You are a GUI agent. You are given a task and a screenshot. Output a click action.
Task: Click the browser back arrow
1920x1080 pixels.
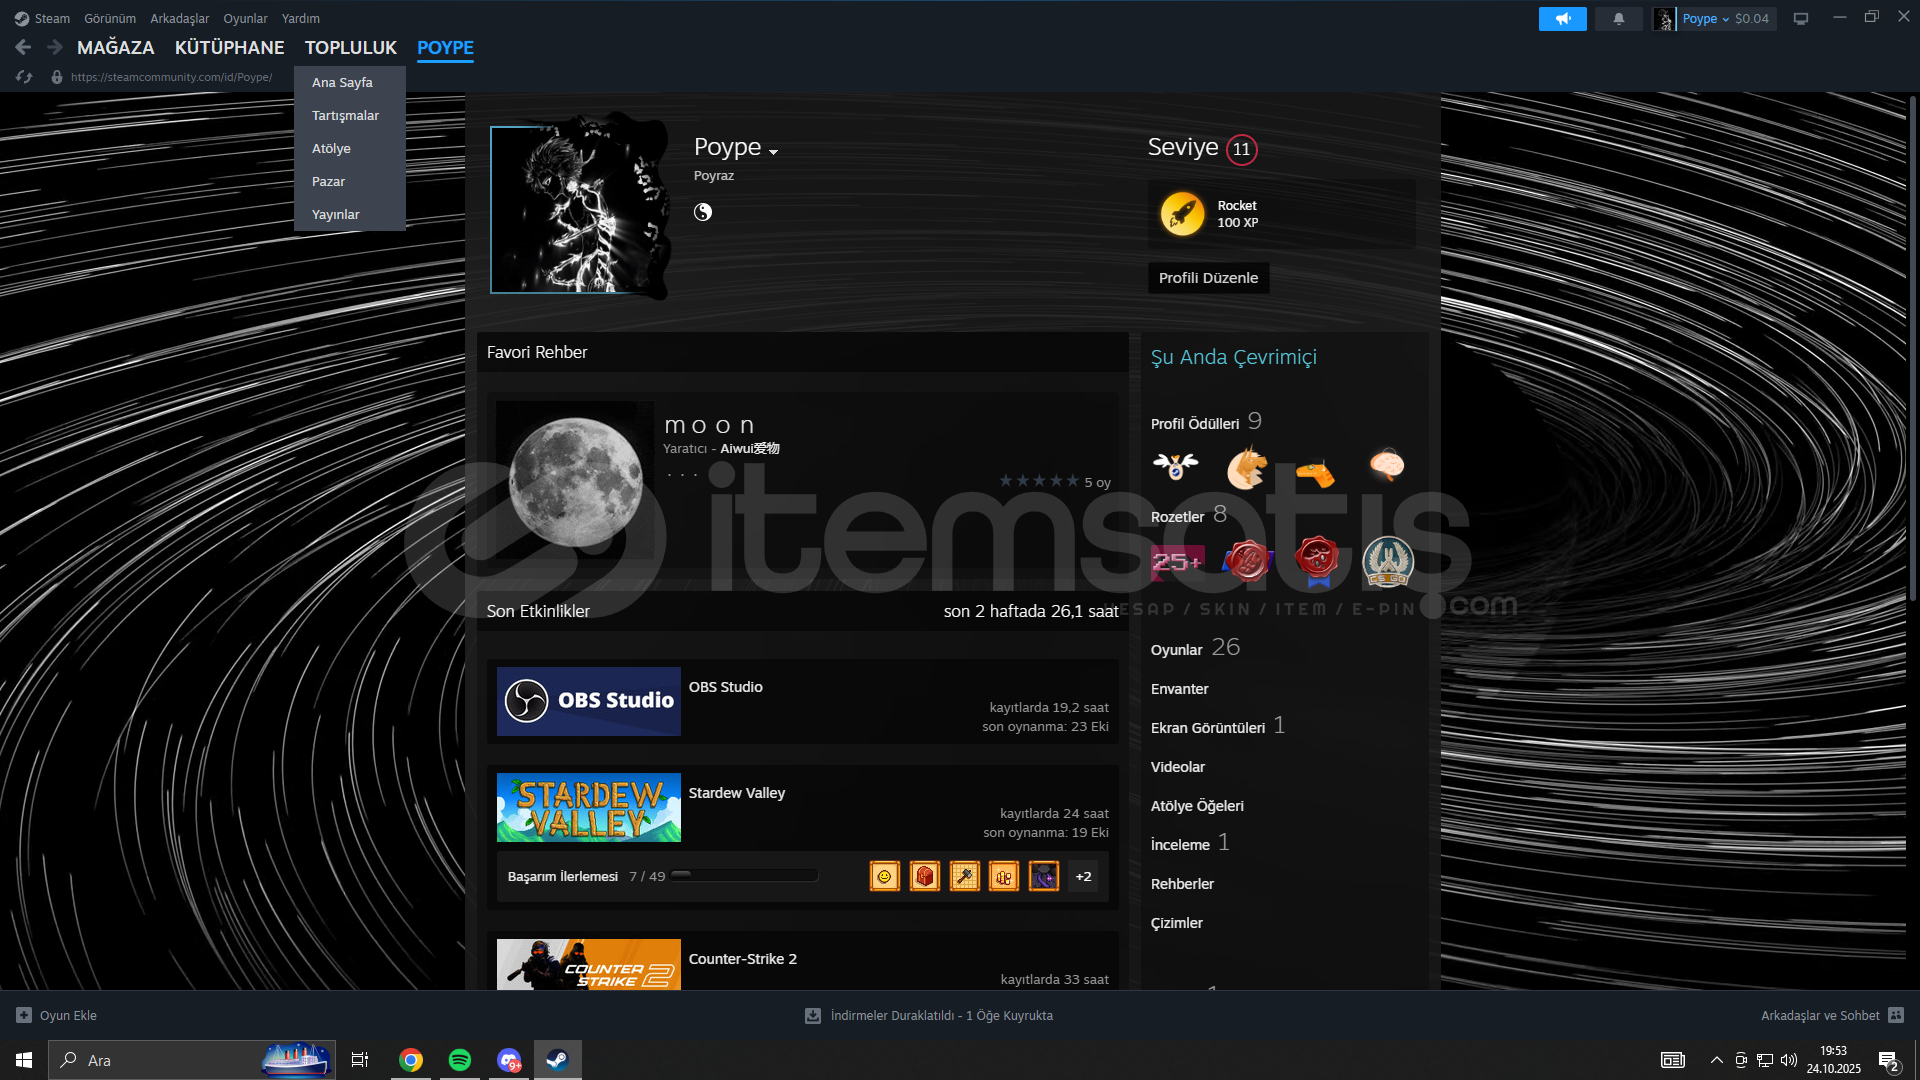[23, 47]
